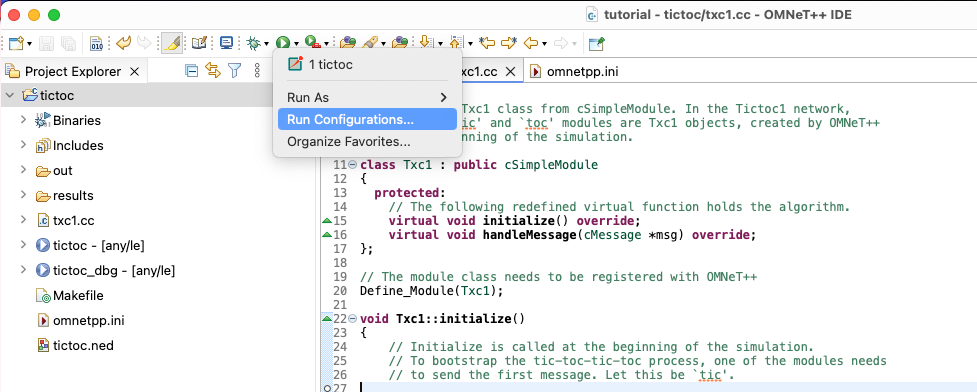This screenshot has height=392, width=977.
Task: Toggle the highlighter mark occurrences button
Action: tap(171, 43)
